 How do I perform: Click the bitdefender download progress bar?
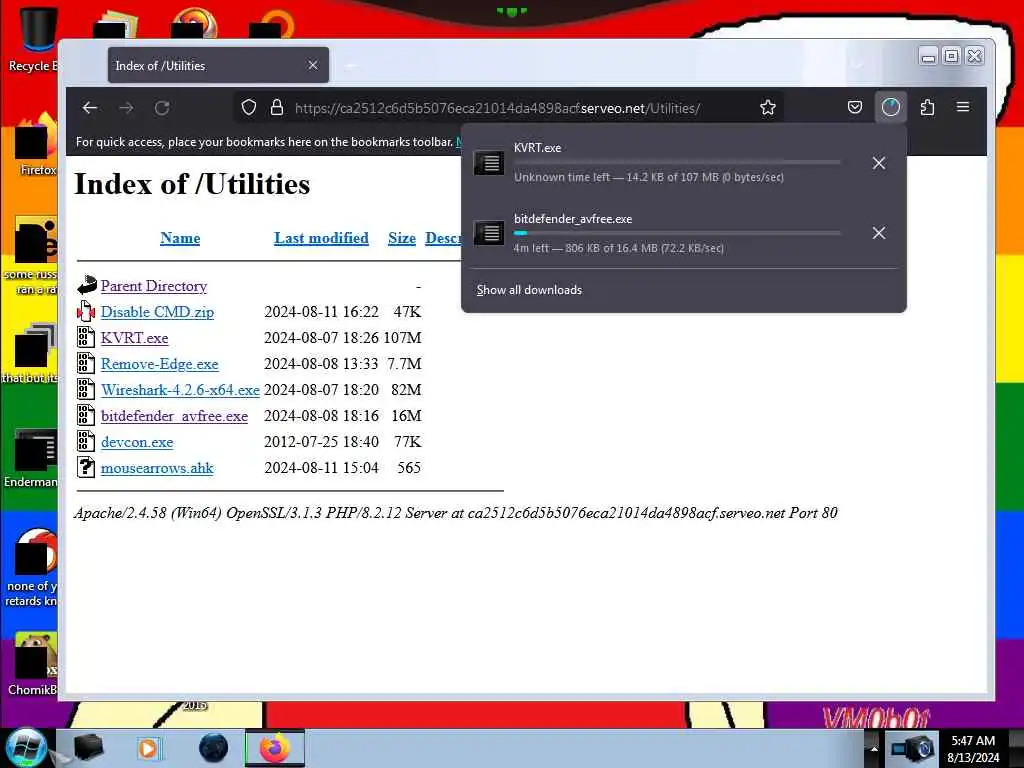pyautogui.click(x=677, y=232)
